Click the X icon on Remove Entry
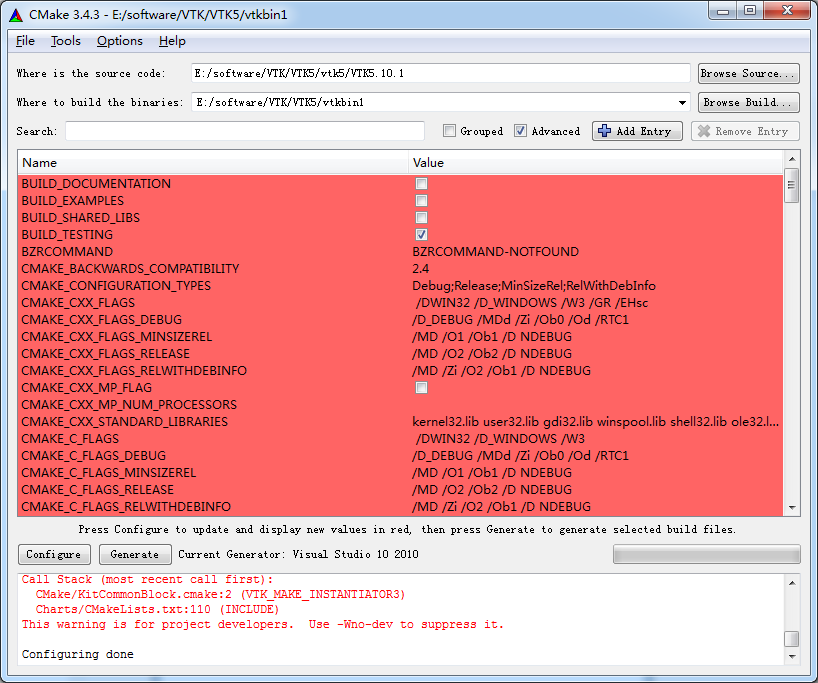The image size is (818, 683). [x=704, y=131]
